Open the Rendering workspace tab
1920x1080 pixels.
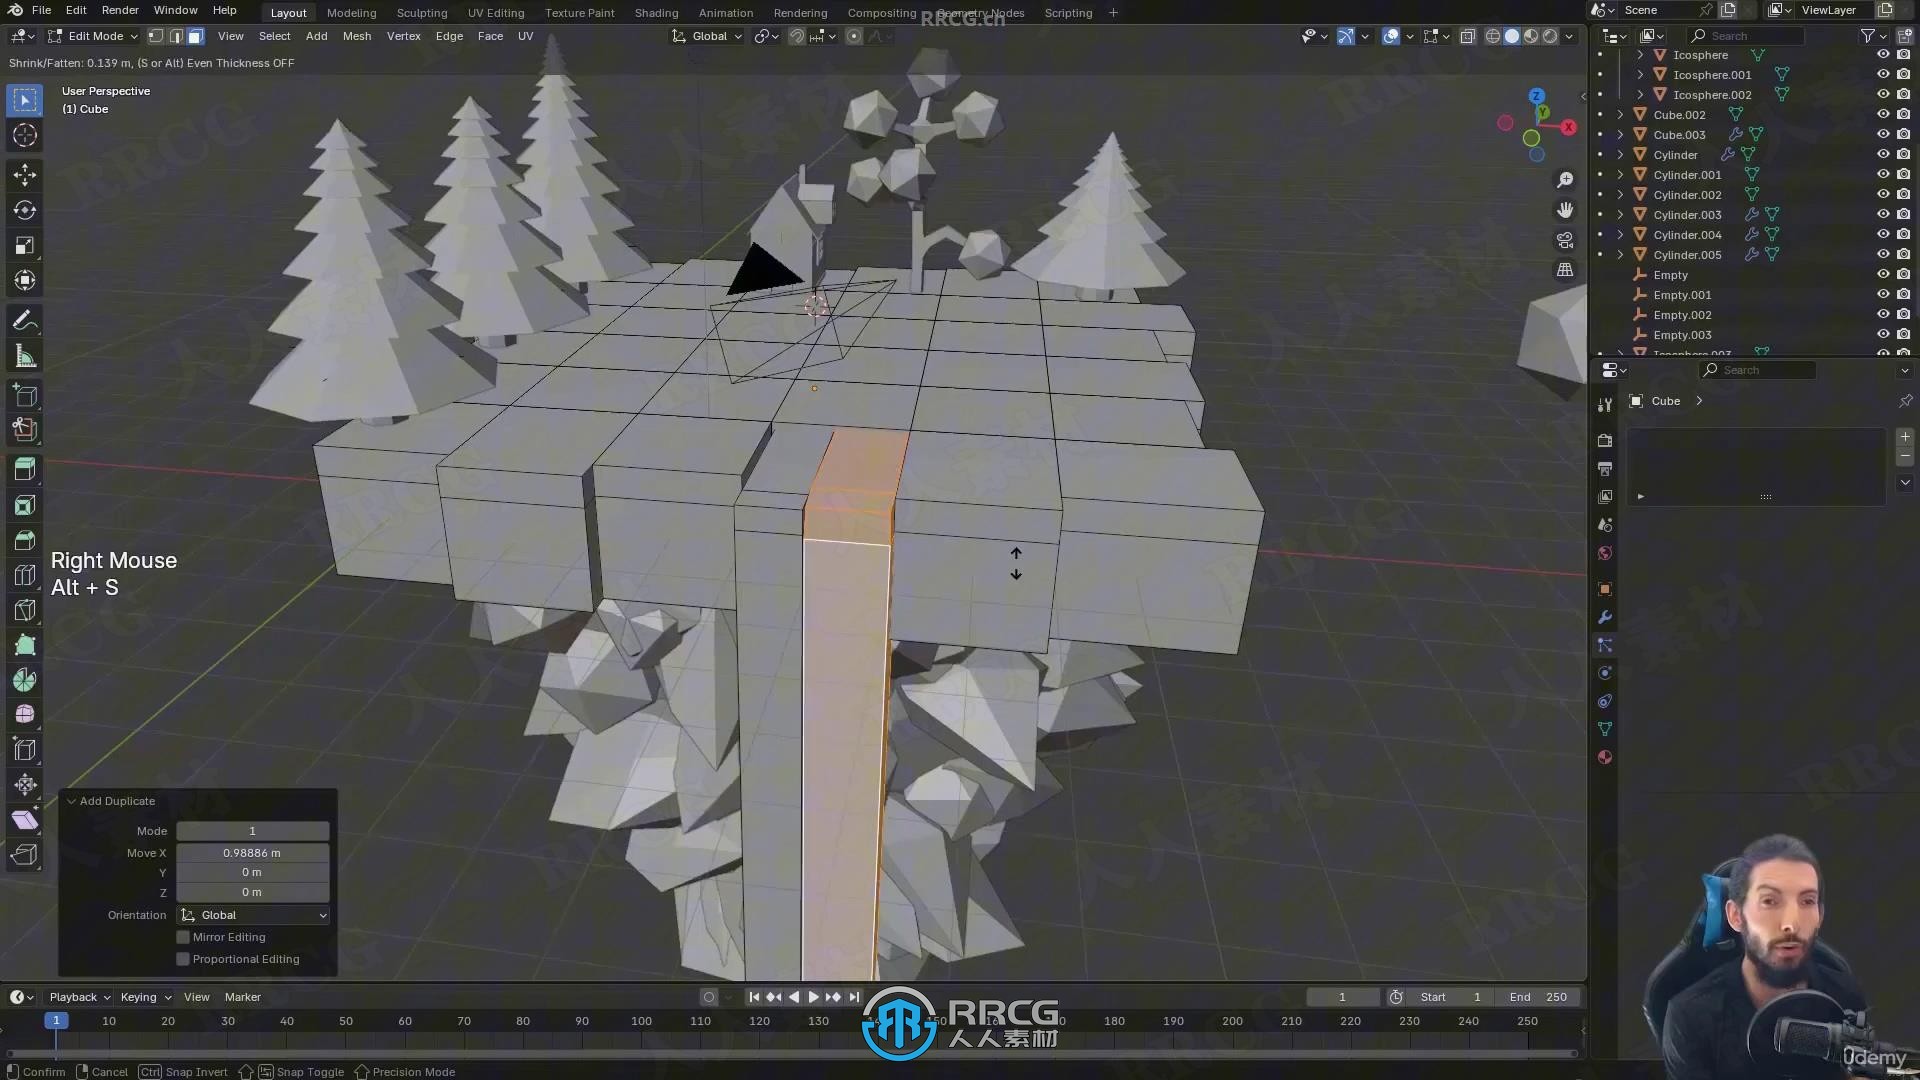click(798, 12)
